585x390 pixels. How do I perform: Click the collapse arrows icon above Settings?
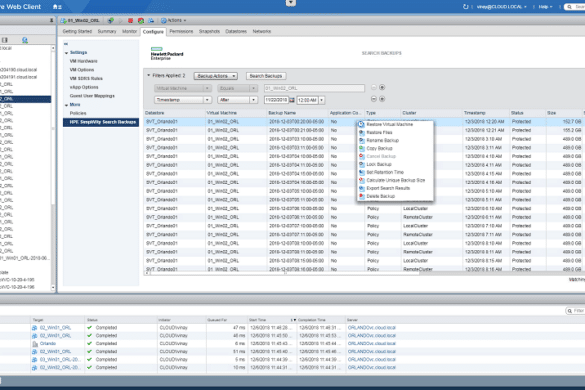(66, 44)
